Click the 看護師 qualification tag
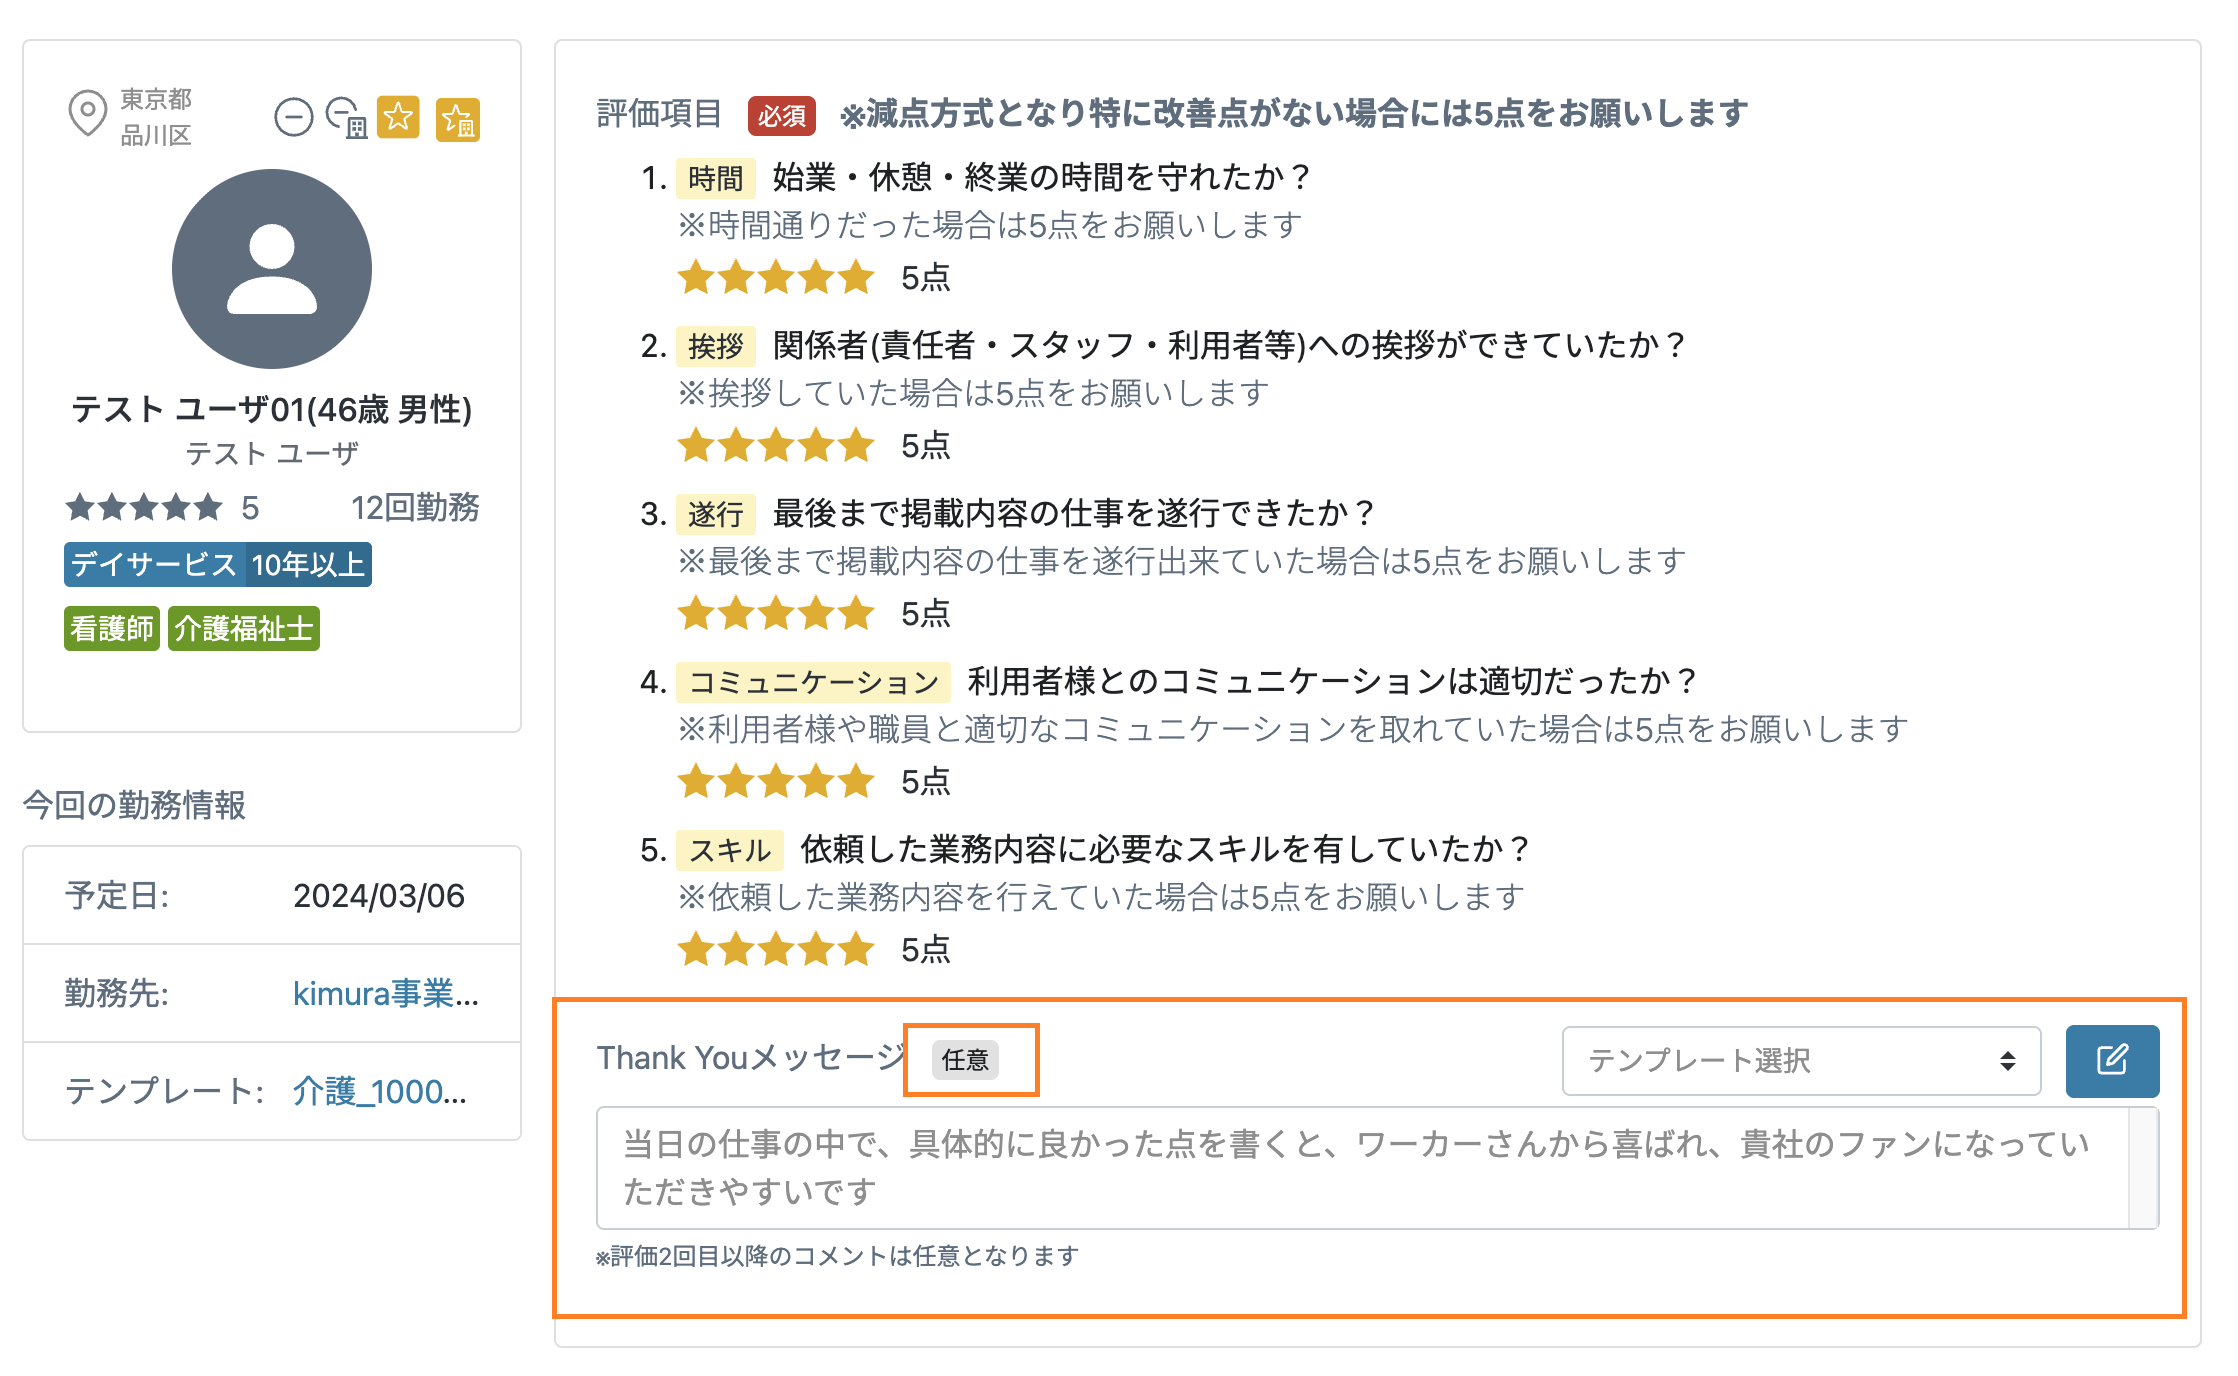 [x=112, y=629]
